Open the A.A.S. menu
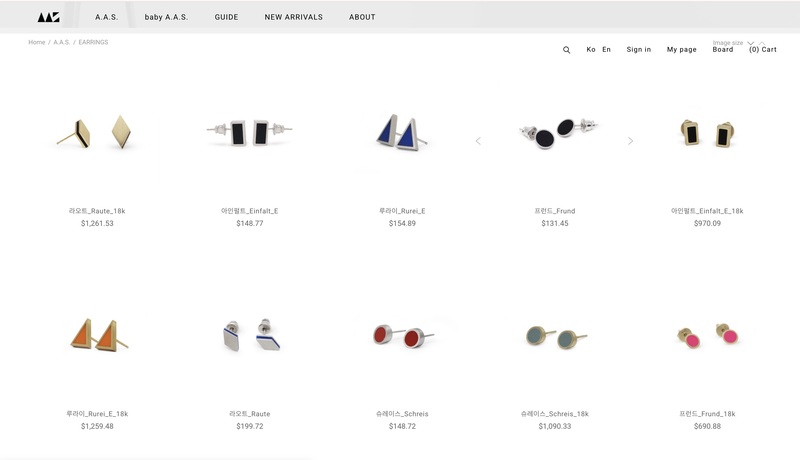This screenshot has height=460, width=800. tap(106, 17)
